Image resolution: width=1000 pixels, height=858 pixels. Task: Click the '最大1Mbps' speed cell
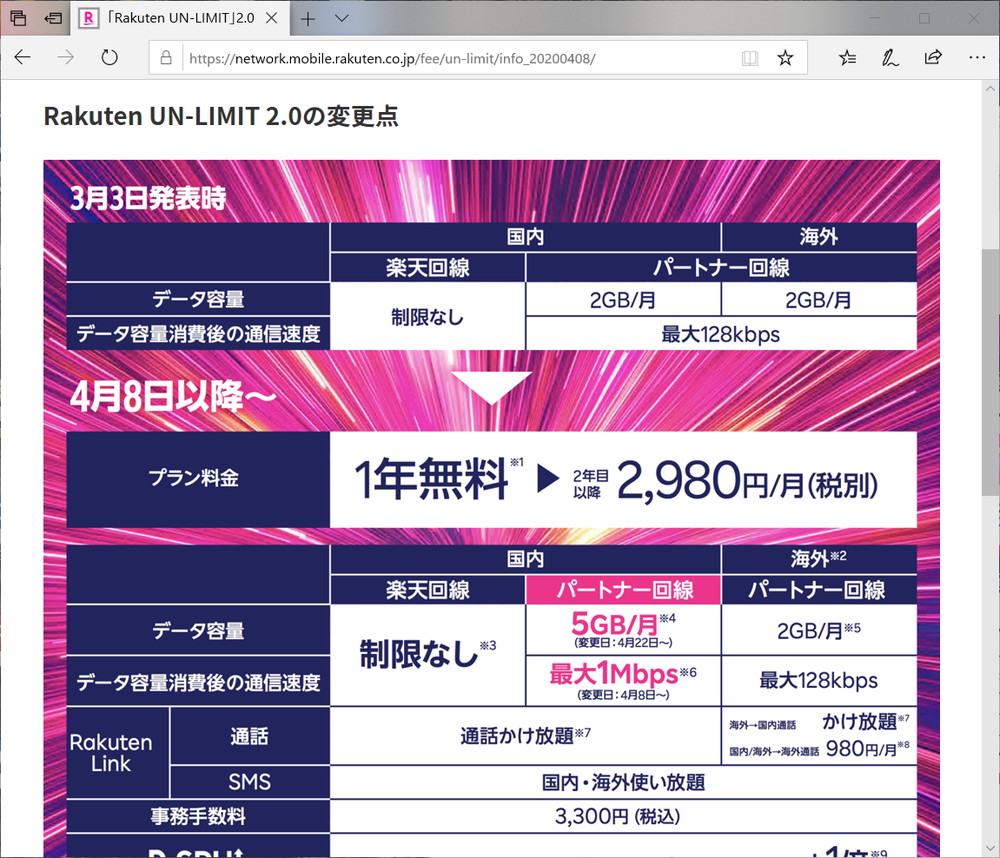(x=623, y=680)
